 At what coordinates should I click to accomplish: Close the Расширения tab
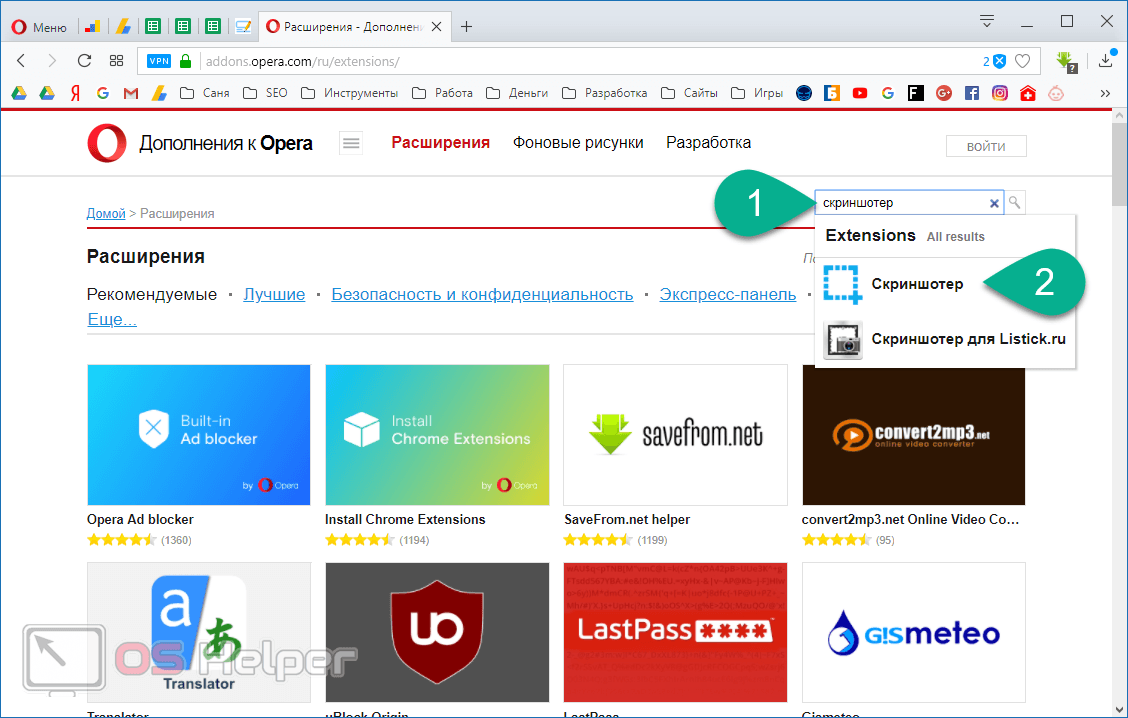point(436,27)
